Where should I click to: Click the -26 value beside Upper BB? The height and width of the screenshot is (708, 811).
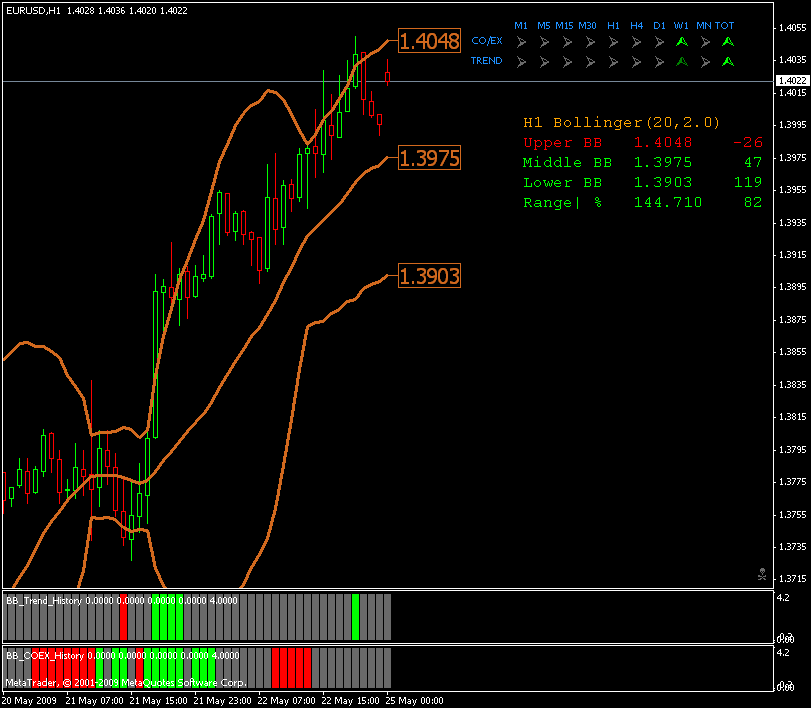tap(747, 142)
